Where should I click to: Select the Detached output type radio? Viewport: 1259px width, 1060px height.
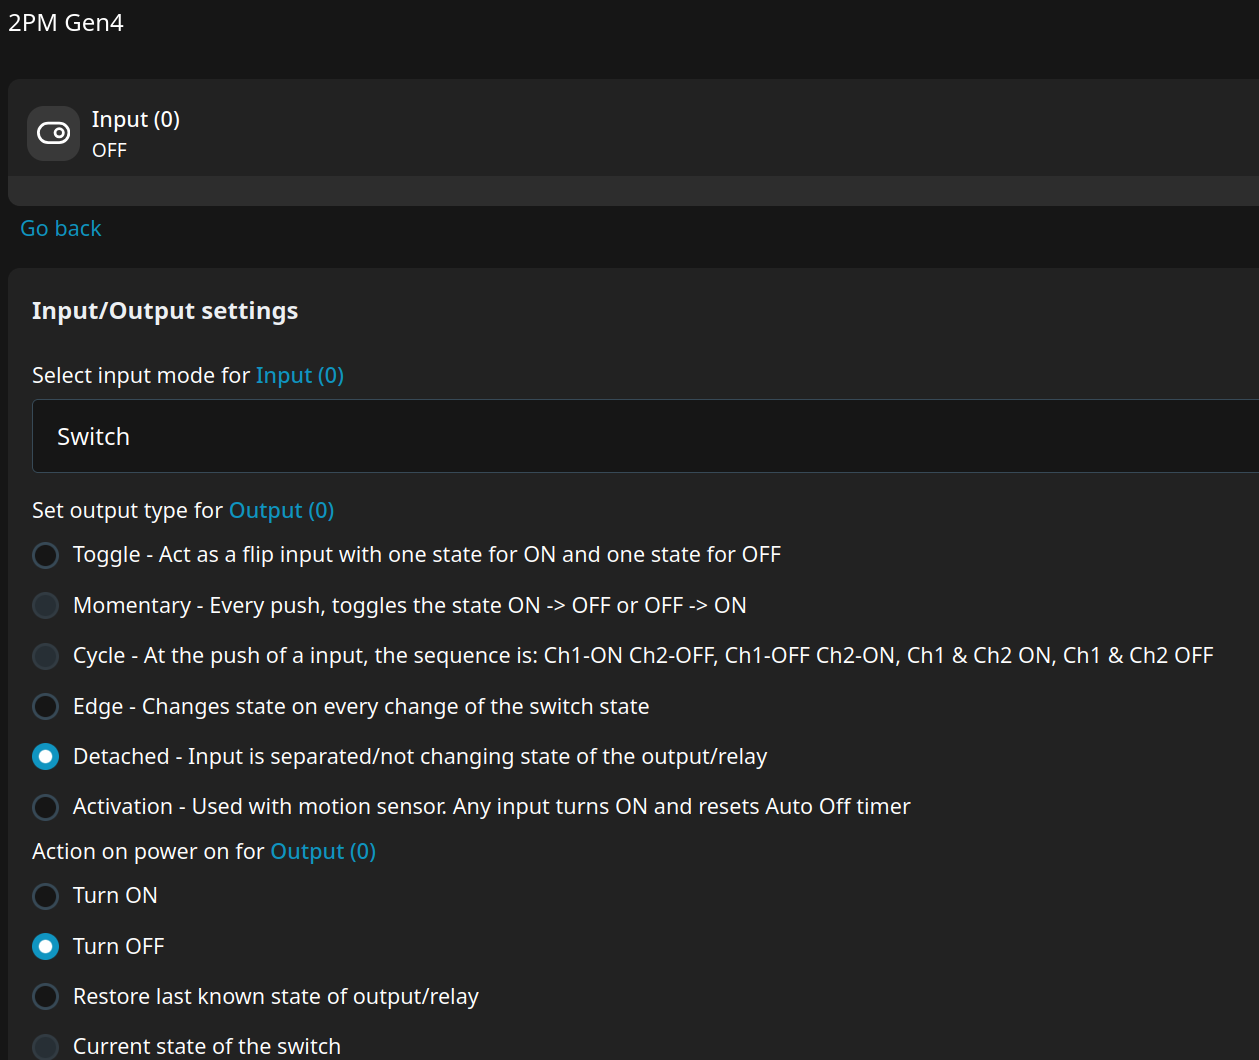click(46, 757)
